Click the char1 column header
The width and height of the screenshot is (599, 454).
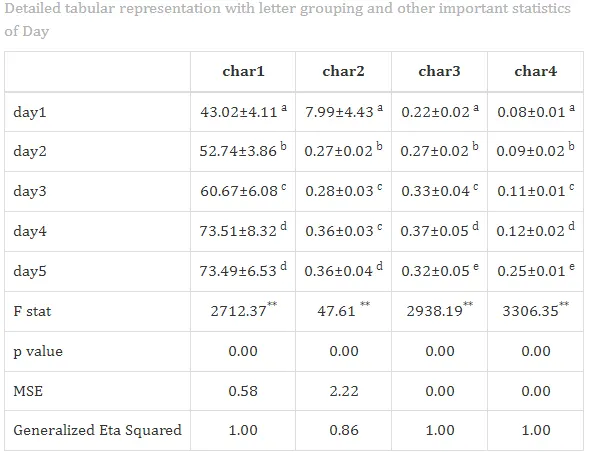tap(243, 71)
